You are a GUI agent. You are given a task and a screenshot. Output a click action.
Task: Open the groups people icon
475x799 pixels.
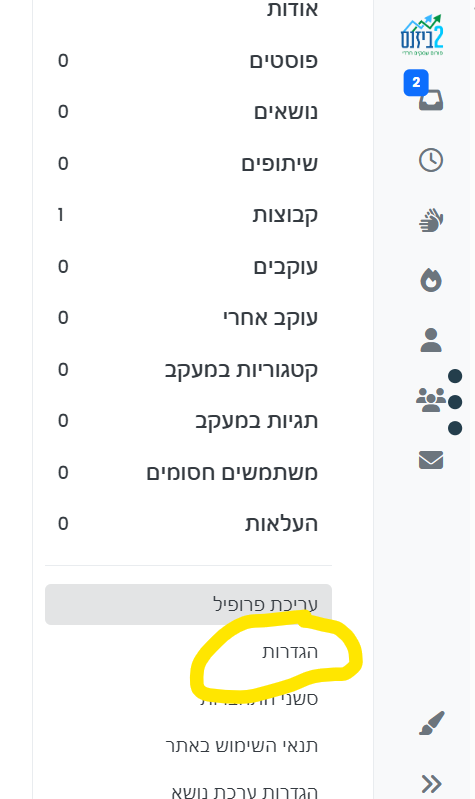431,400
